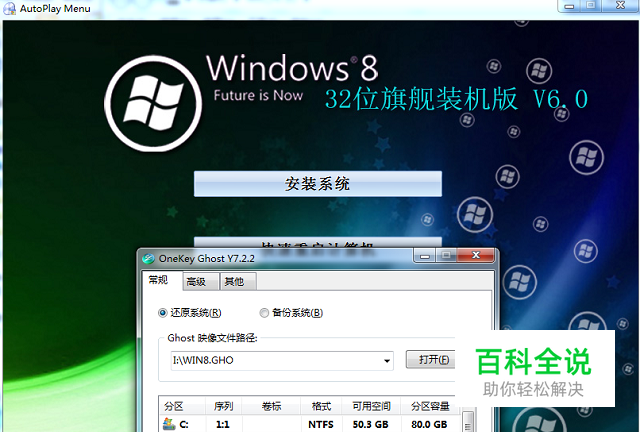The height and width of the screenshot is (432, 640).
Task: Minimize the OneKey Ghost window
Action: click(424, 256)
